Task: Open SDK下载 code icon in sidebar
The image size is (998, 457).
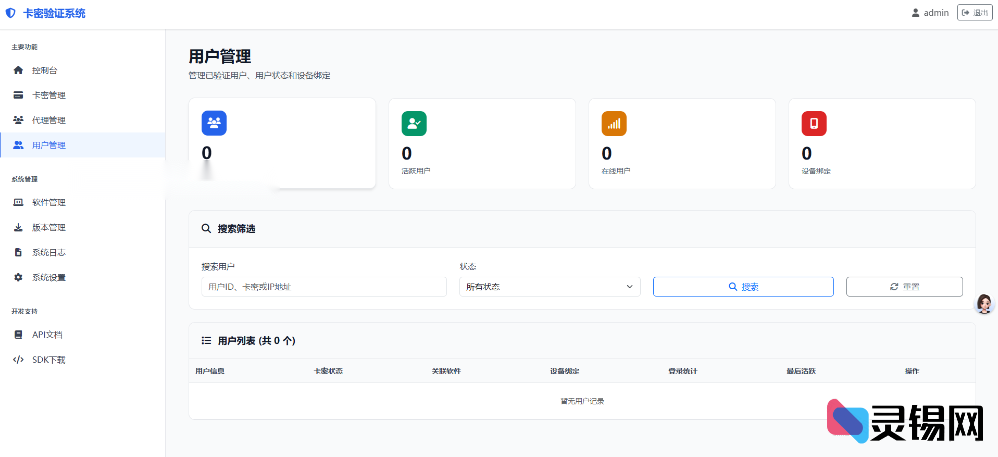Action: [x=18, y=360]
